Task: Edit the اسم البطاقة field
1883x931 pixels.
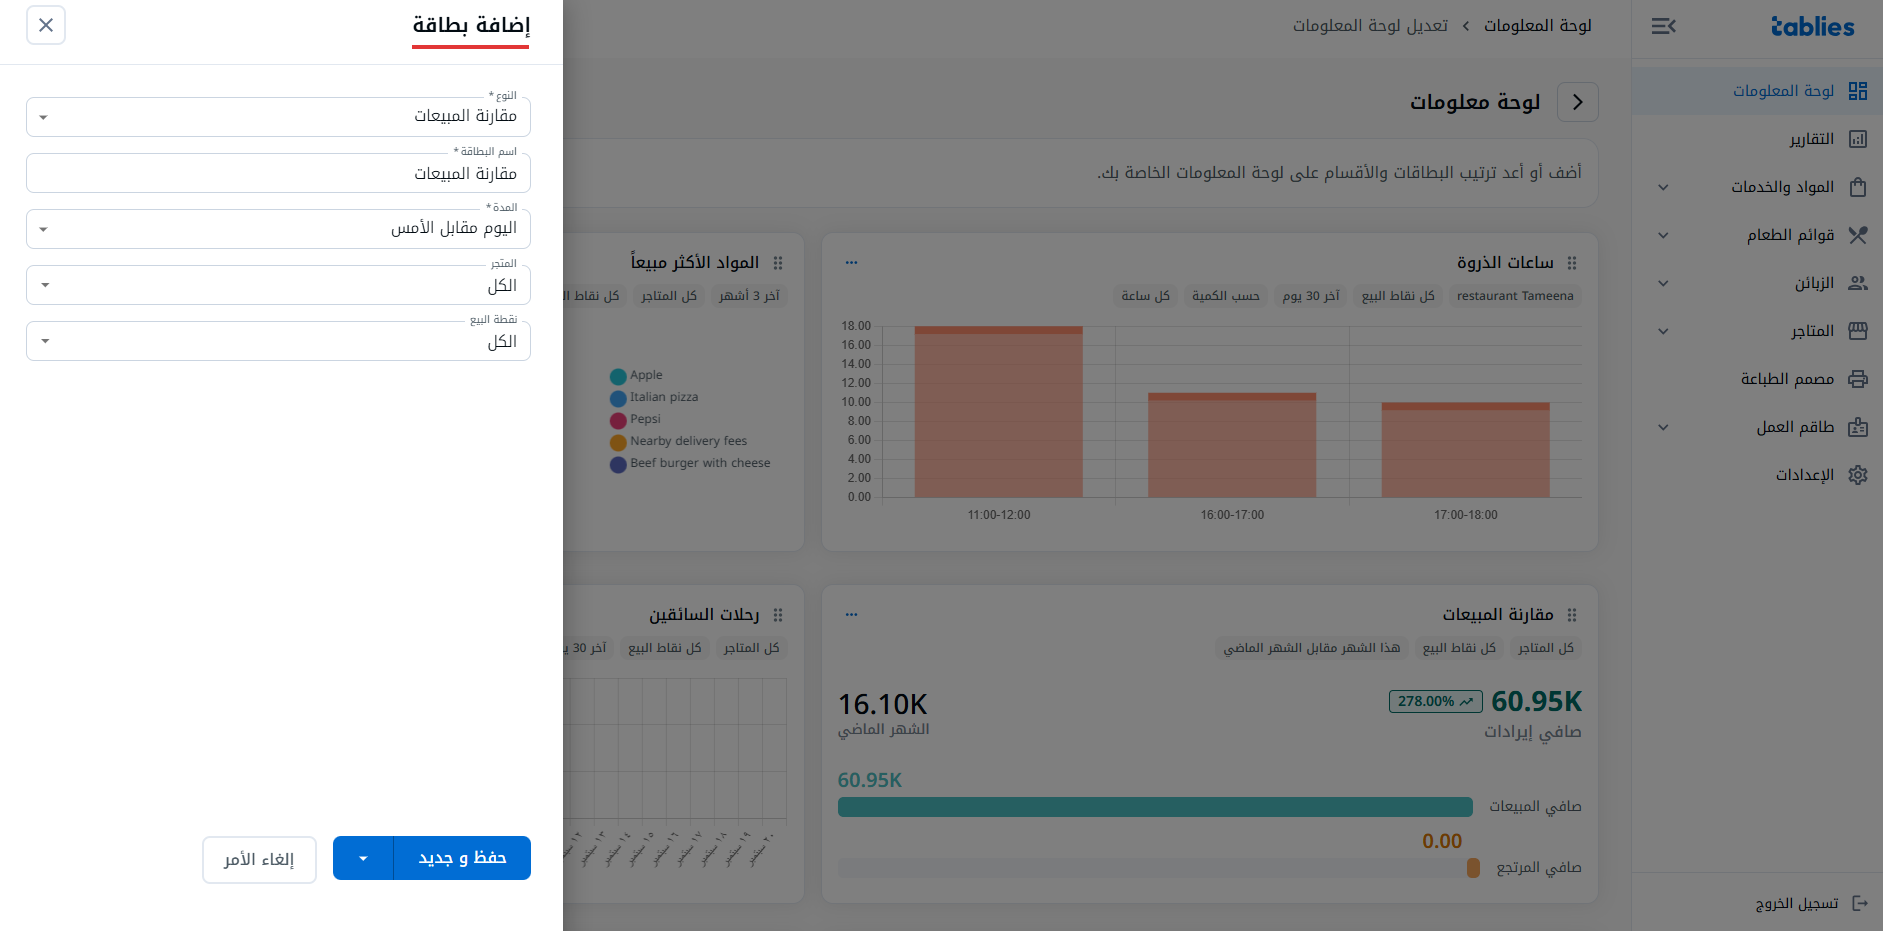Action: pos(278,173)
